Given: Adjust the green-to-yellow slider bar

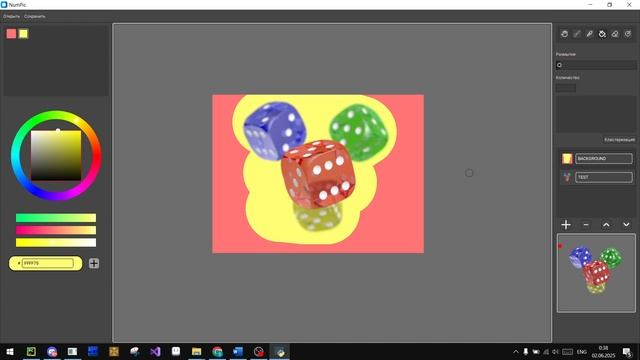Looking at the screenshot, I should click(x=56, y=218).
